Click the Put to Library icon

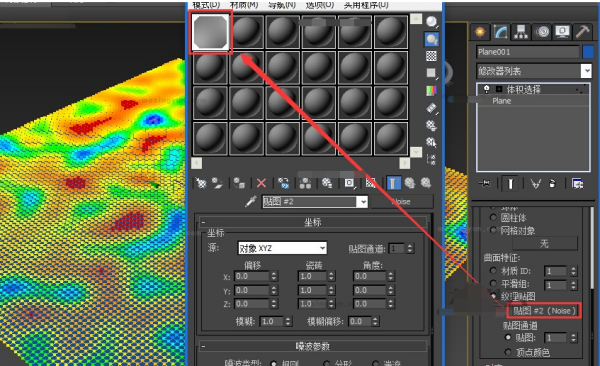(327, 183)
